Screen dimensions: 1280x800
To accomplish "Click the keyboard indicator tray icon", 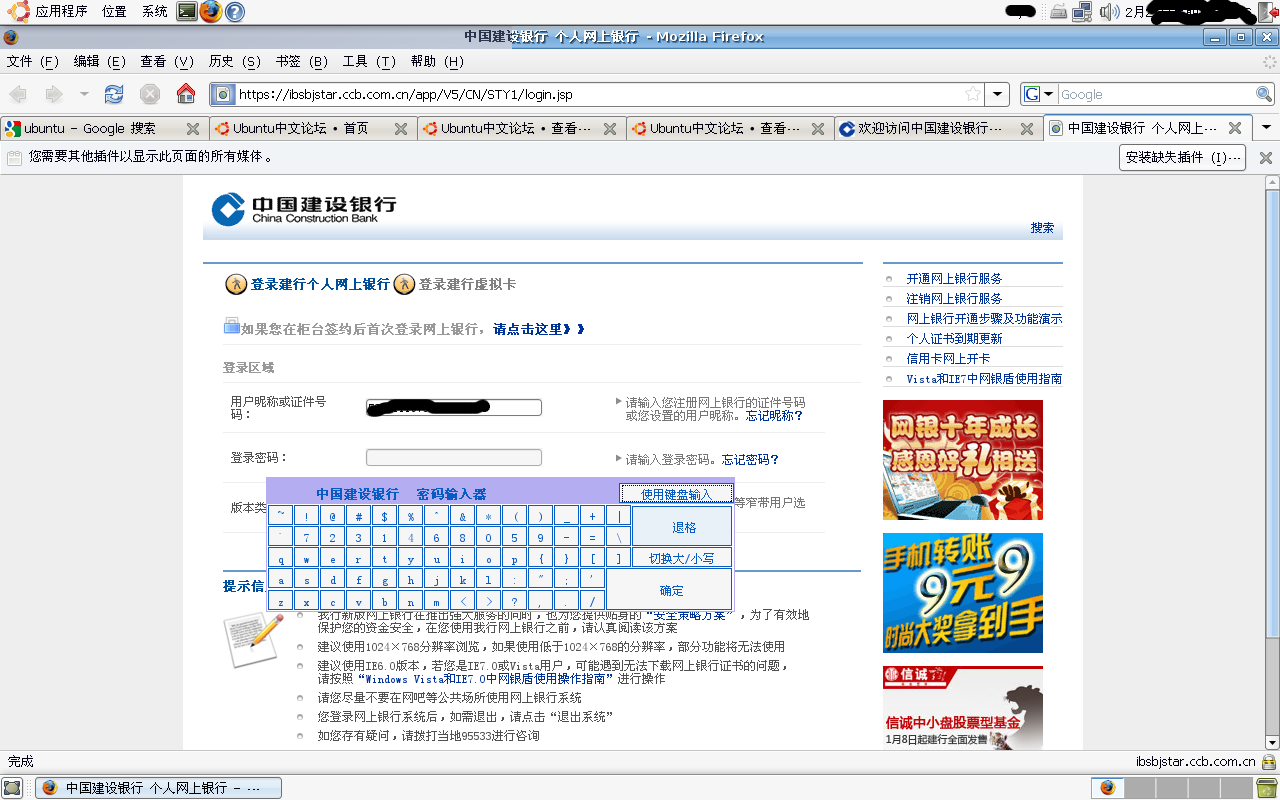I will point(1059,12).
